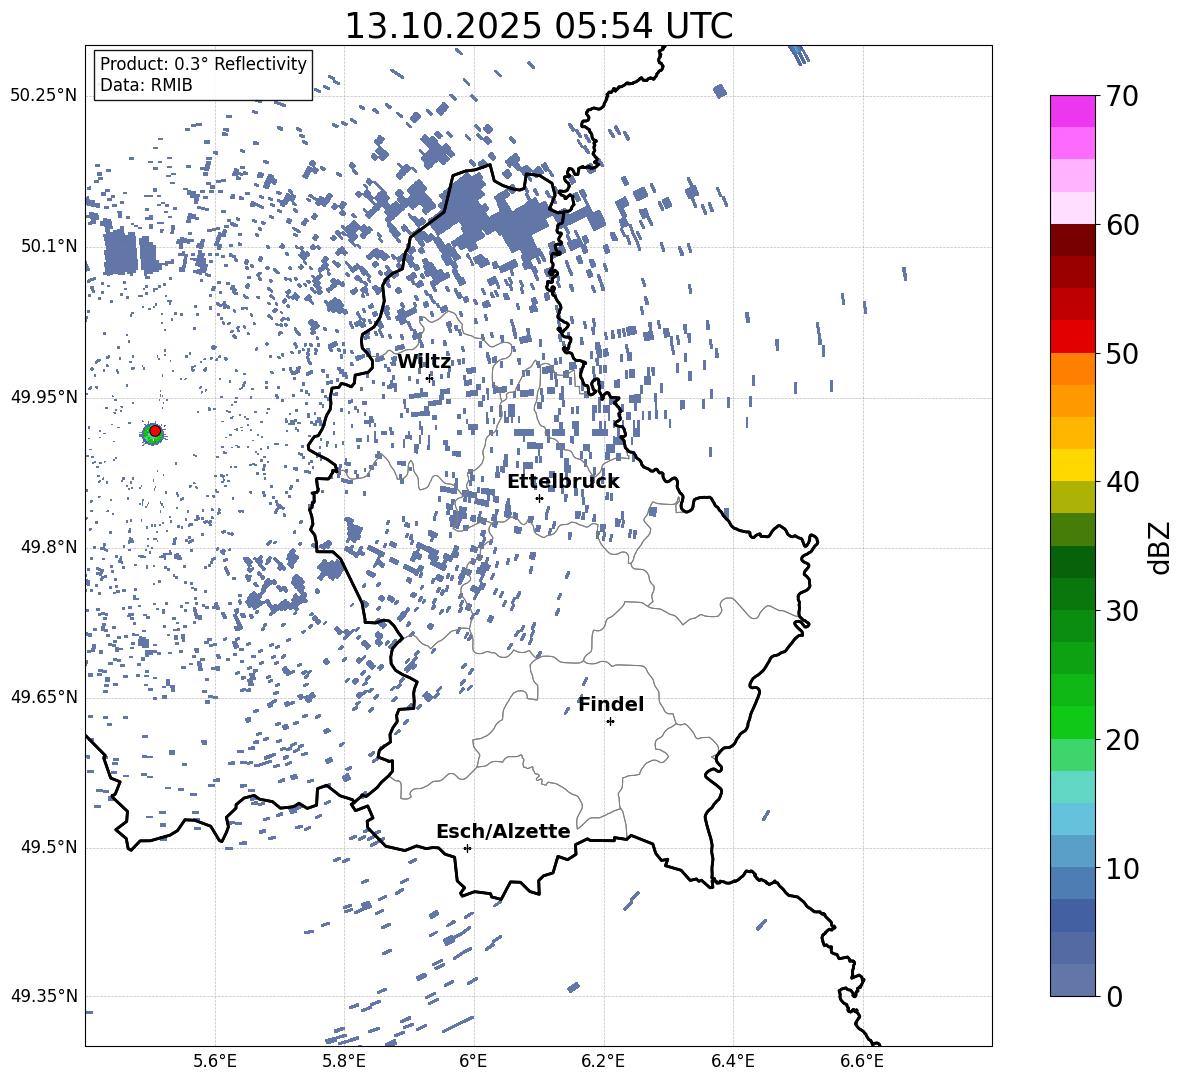Click the colorbar tick label 10
This screenshot has height=1081, width=1184.
coord(1123,868)
